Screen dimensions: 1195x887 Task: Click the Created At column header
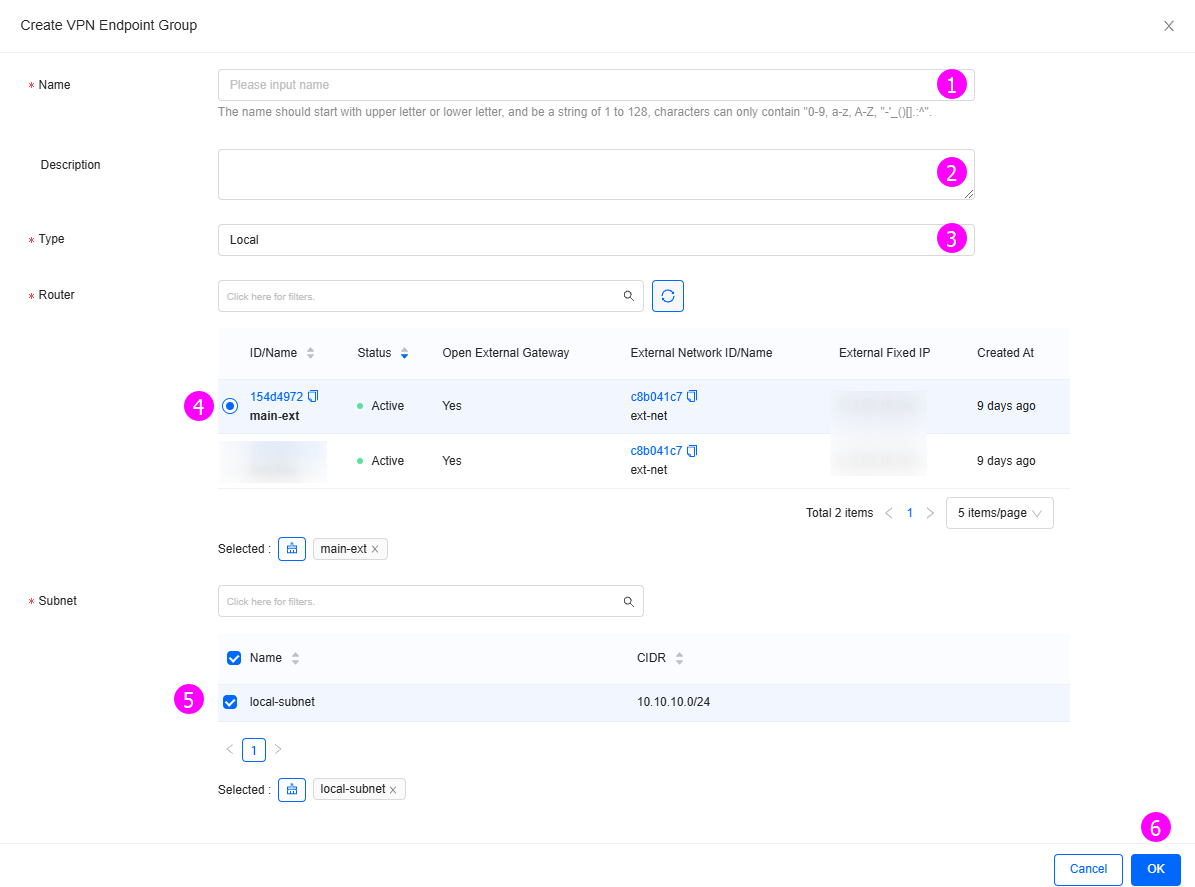click(1005, 353)
